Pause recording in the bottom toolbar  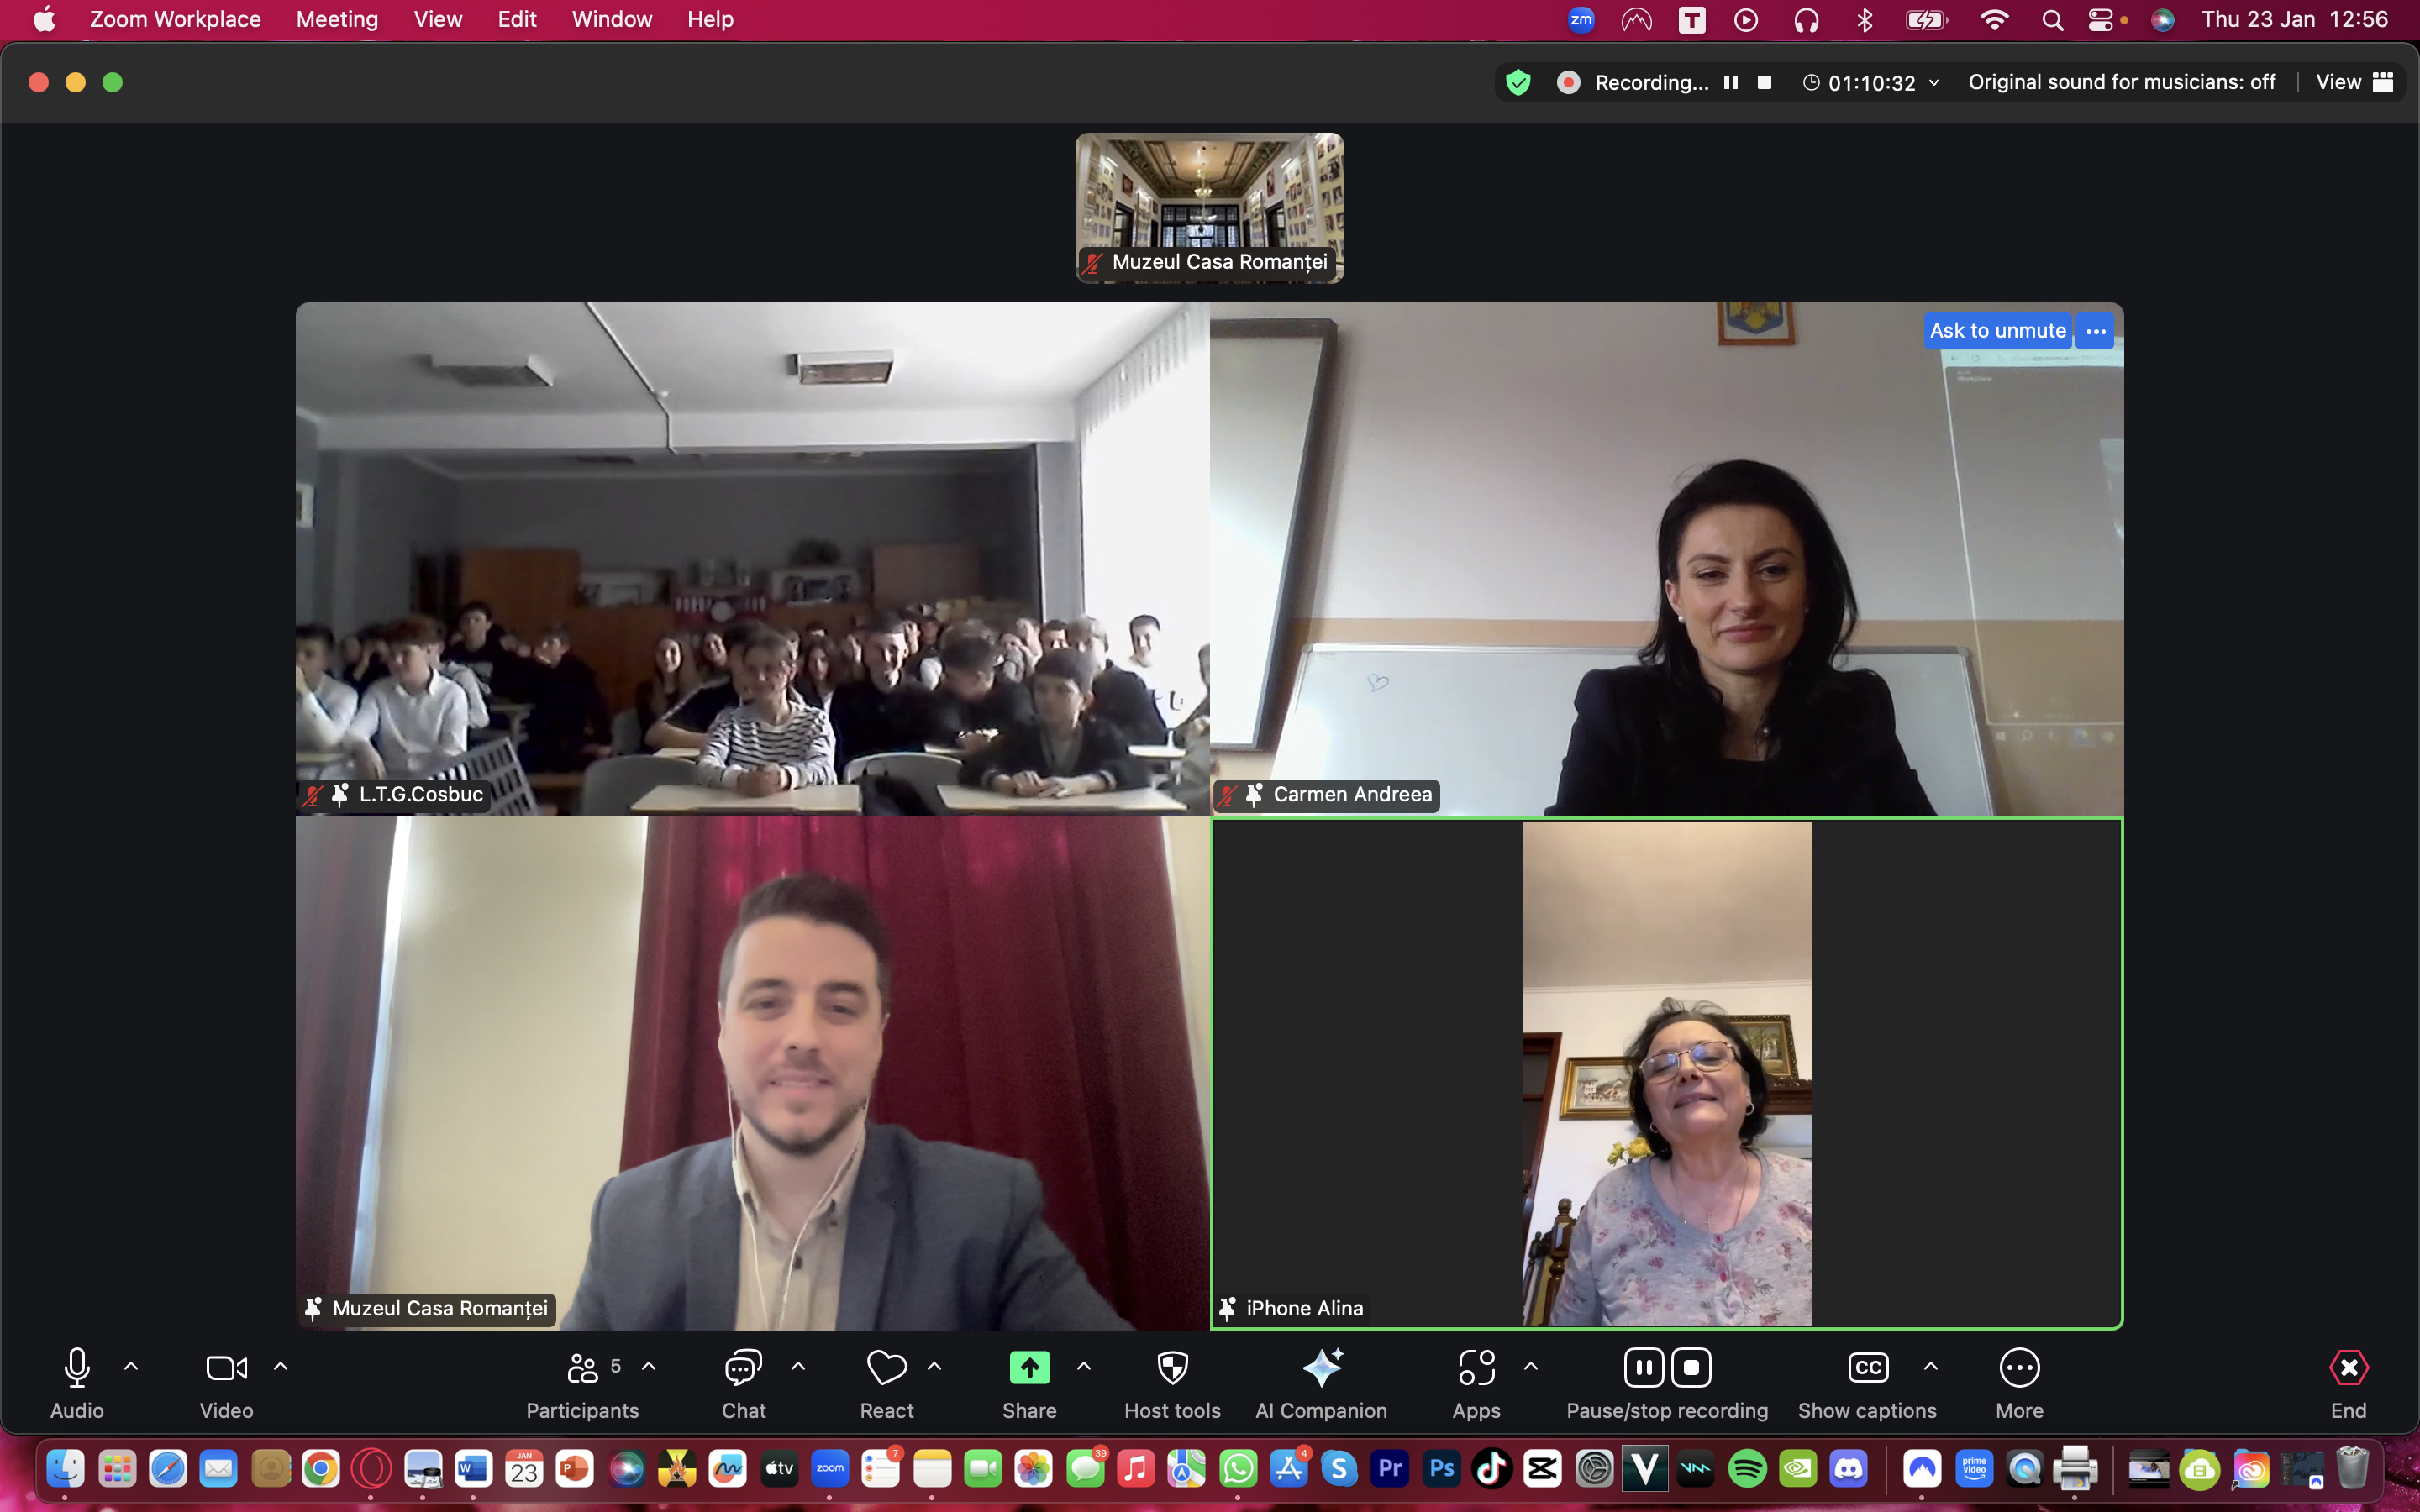1644,1368
